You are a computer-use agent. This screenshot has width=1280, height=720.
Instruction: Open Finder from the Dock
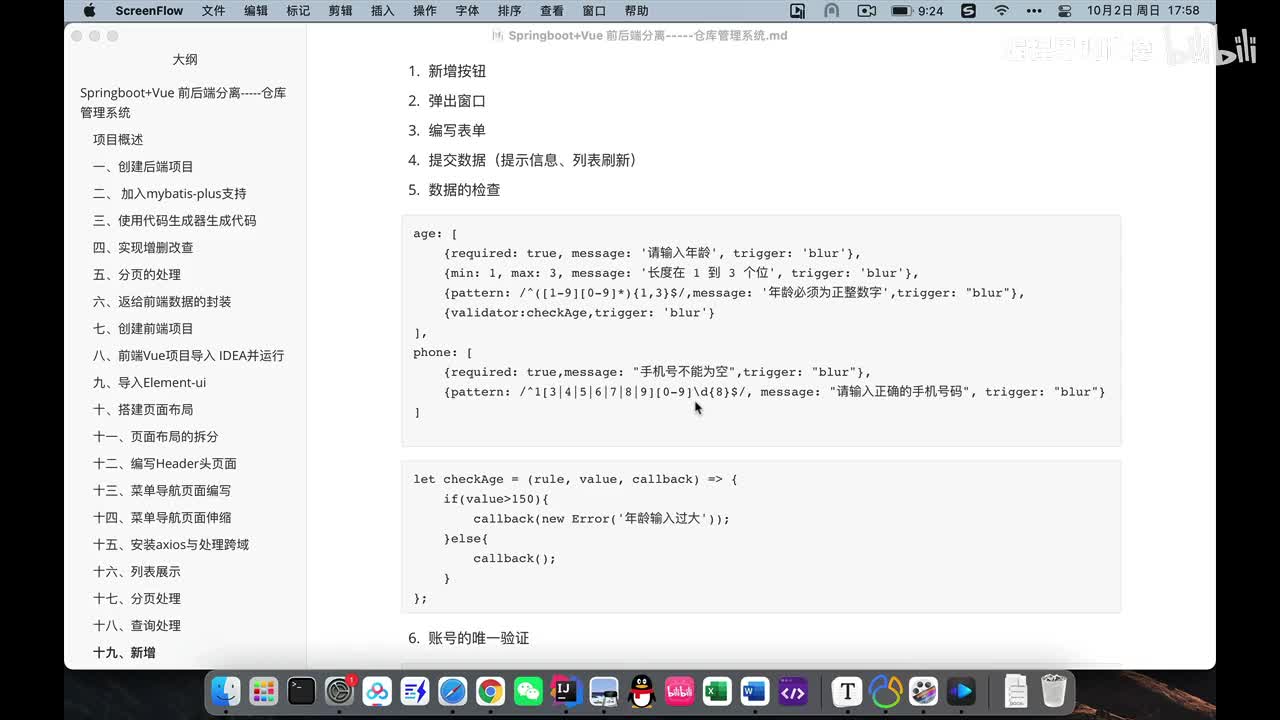(x=226, y=691)
